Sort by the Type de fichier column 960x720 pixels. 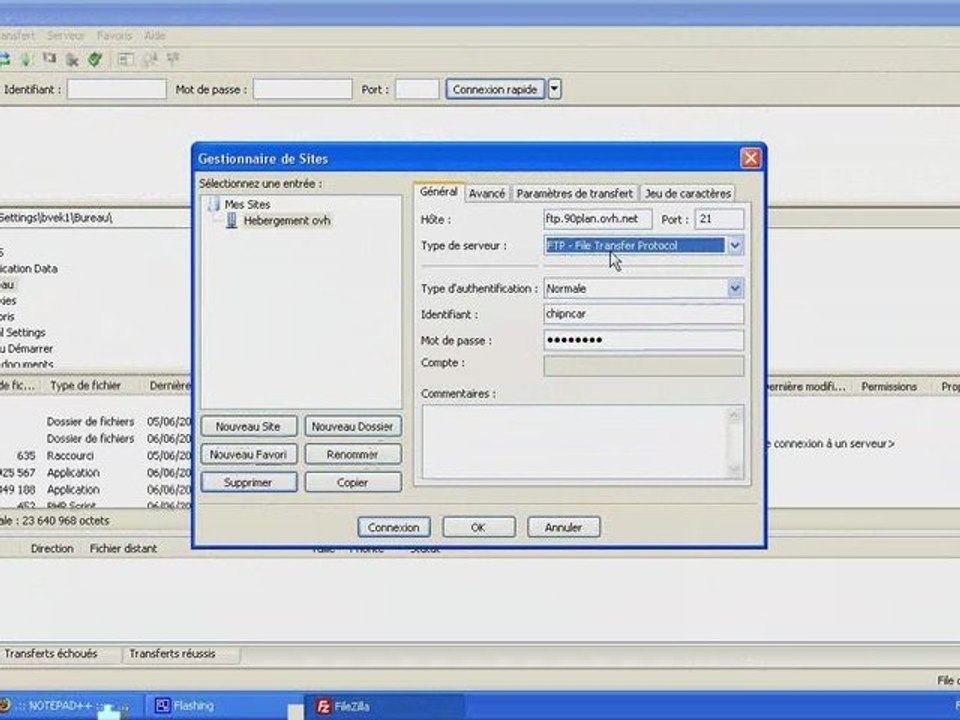(86, 386)
